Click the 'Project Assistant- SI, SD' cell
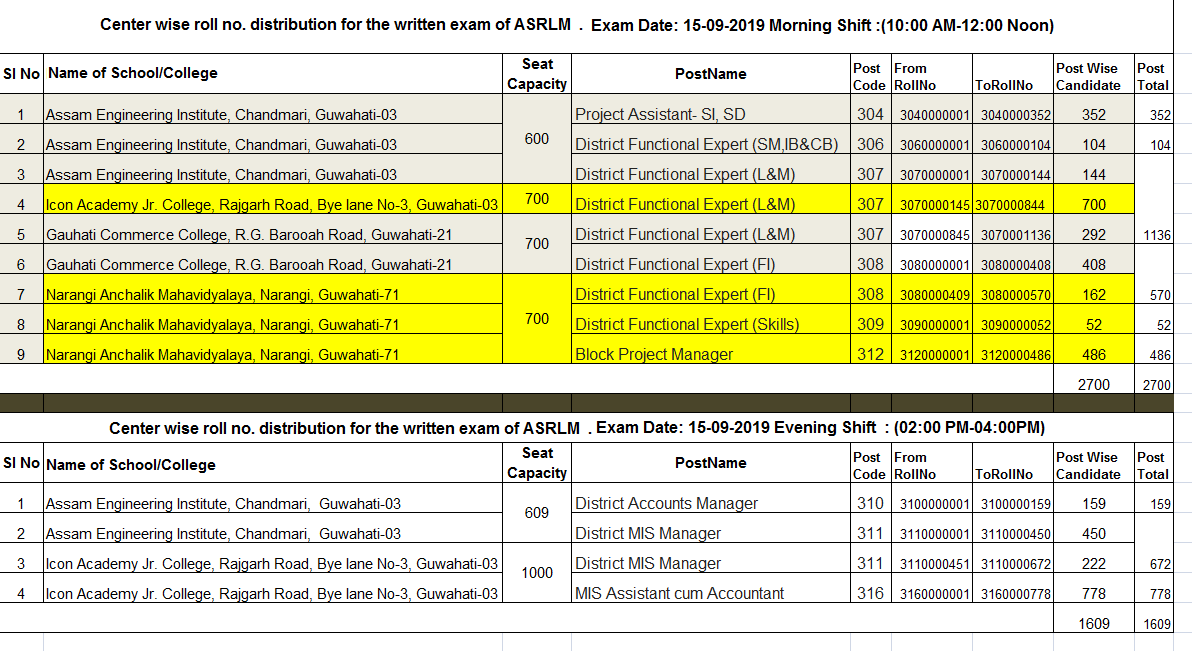This screenshot has width=1192, height=660. pyautogui.click(x=711, y=109)
